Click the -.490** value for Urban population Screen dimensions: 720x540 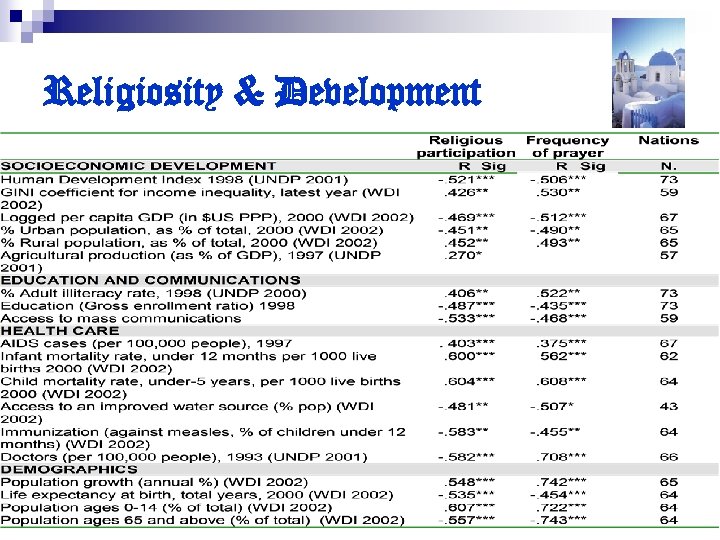click(555, 230)
